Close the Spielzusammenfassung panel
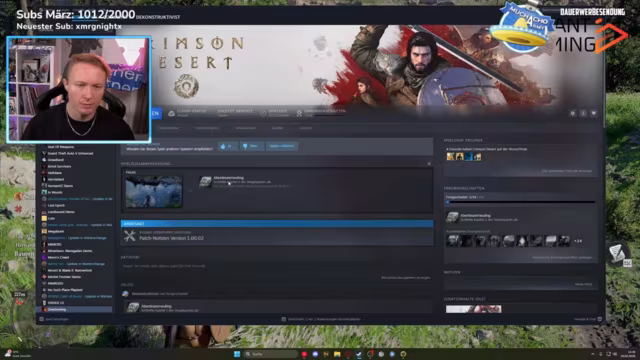Image resolution: width=640 pixels, height=360 pixels. click(429, 164)
